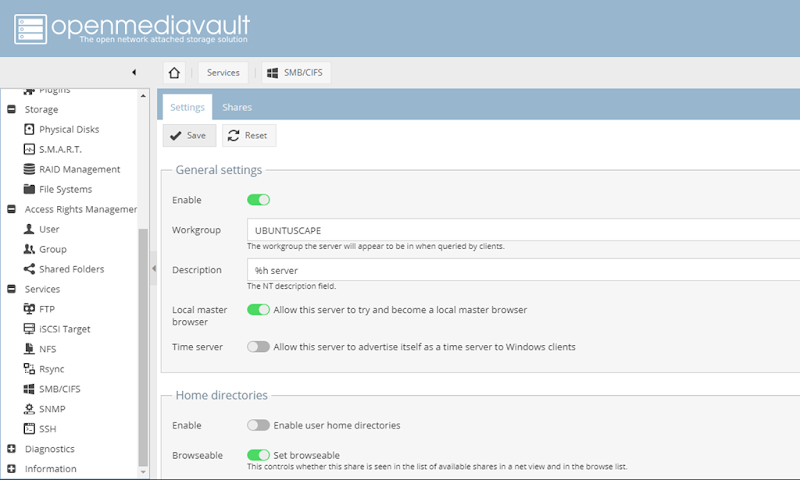Click the Rsync service icon

click(29, 368)
